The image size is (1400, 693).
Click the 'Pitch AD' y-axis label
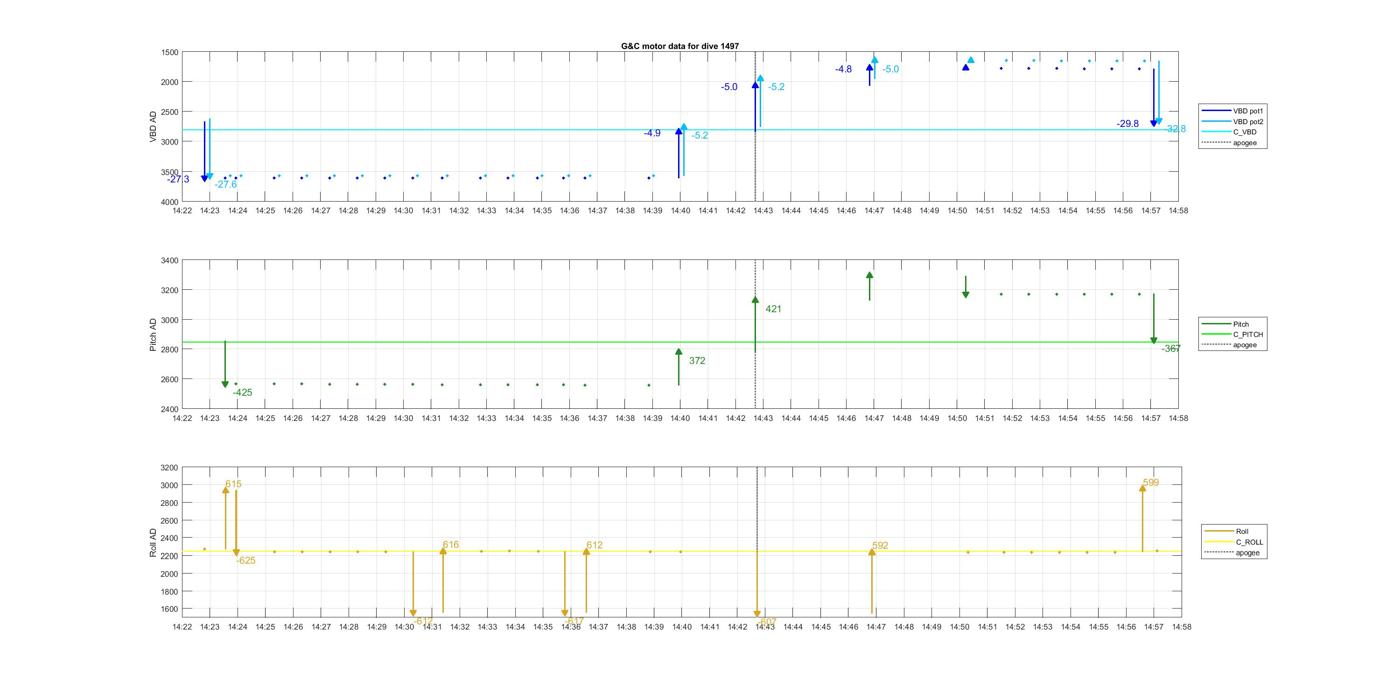[153, 335]
